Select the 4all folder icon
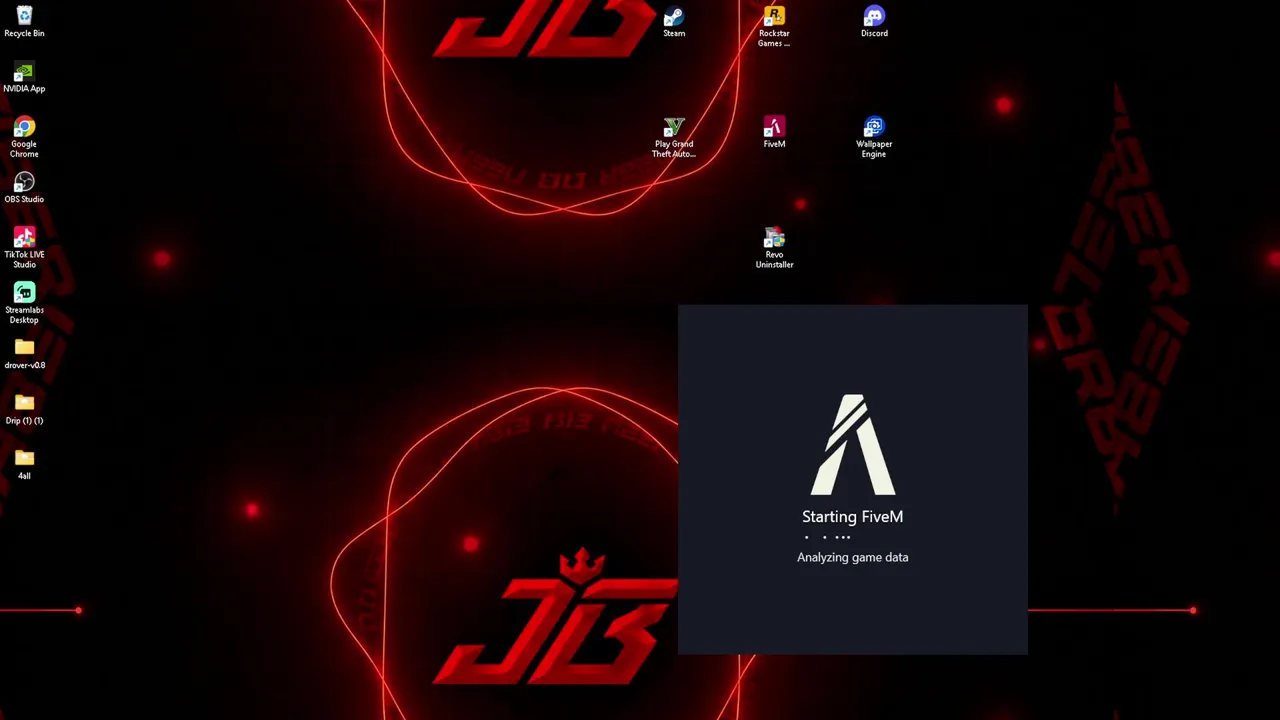This screenshot has width=1280, height=720. click(24, 464)
